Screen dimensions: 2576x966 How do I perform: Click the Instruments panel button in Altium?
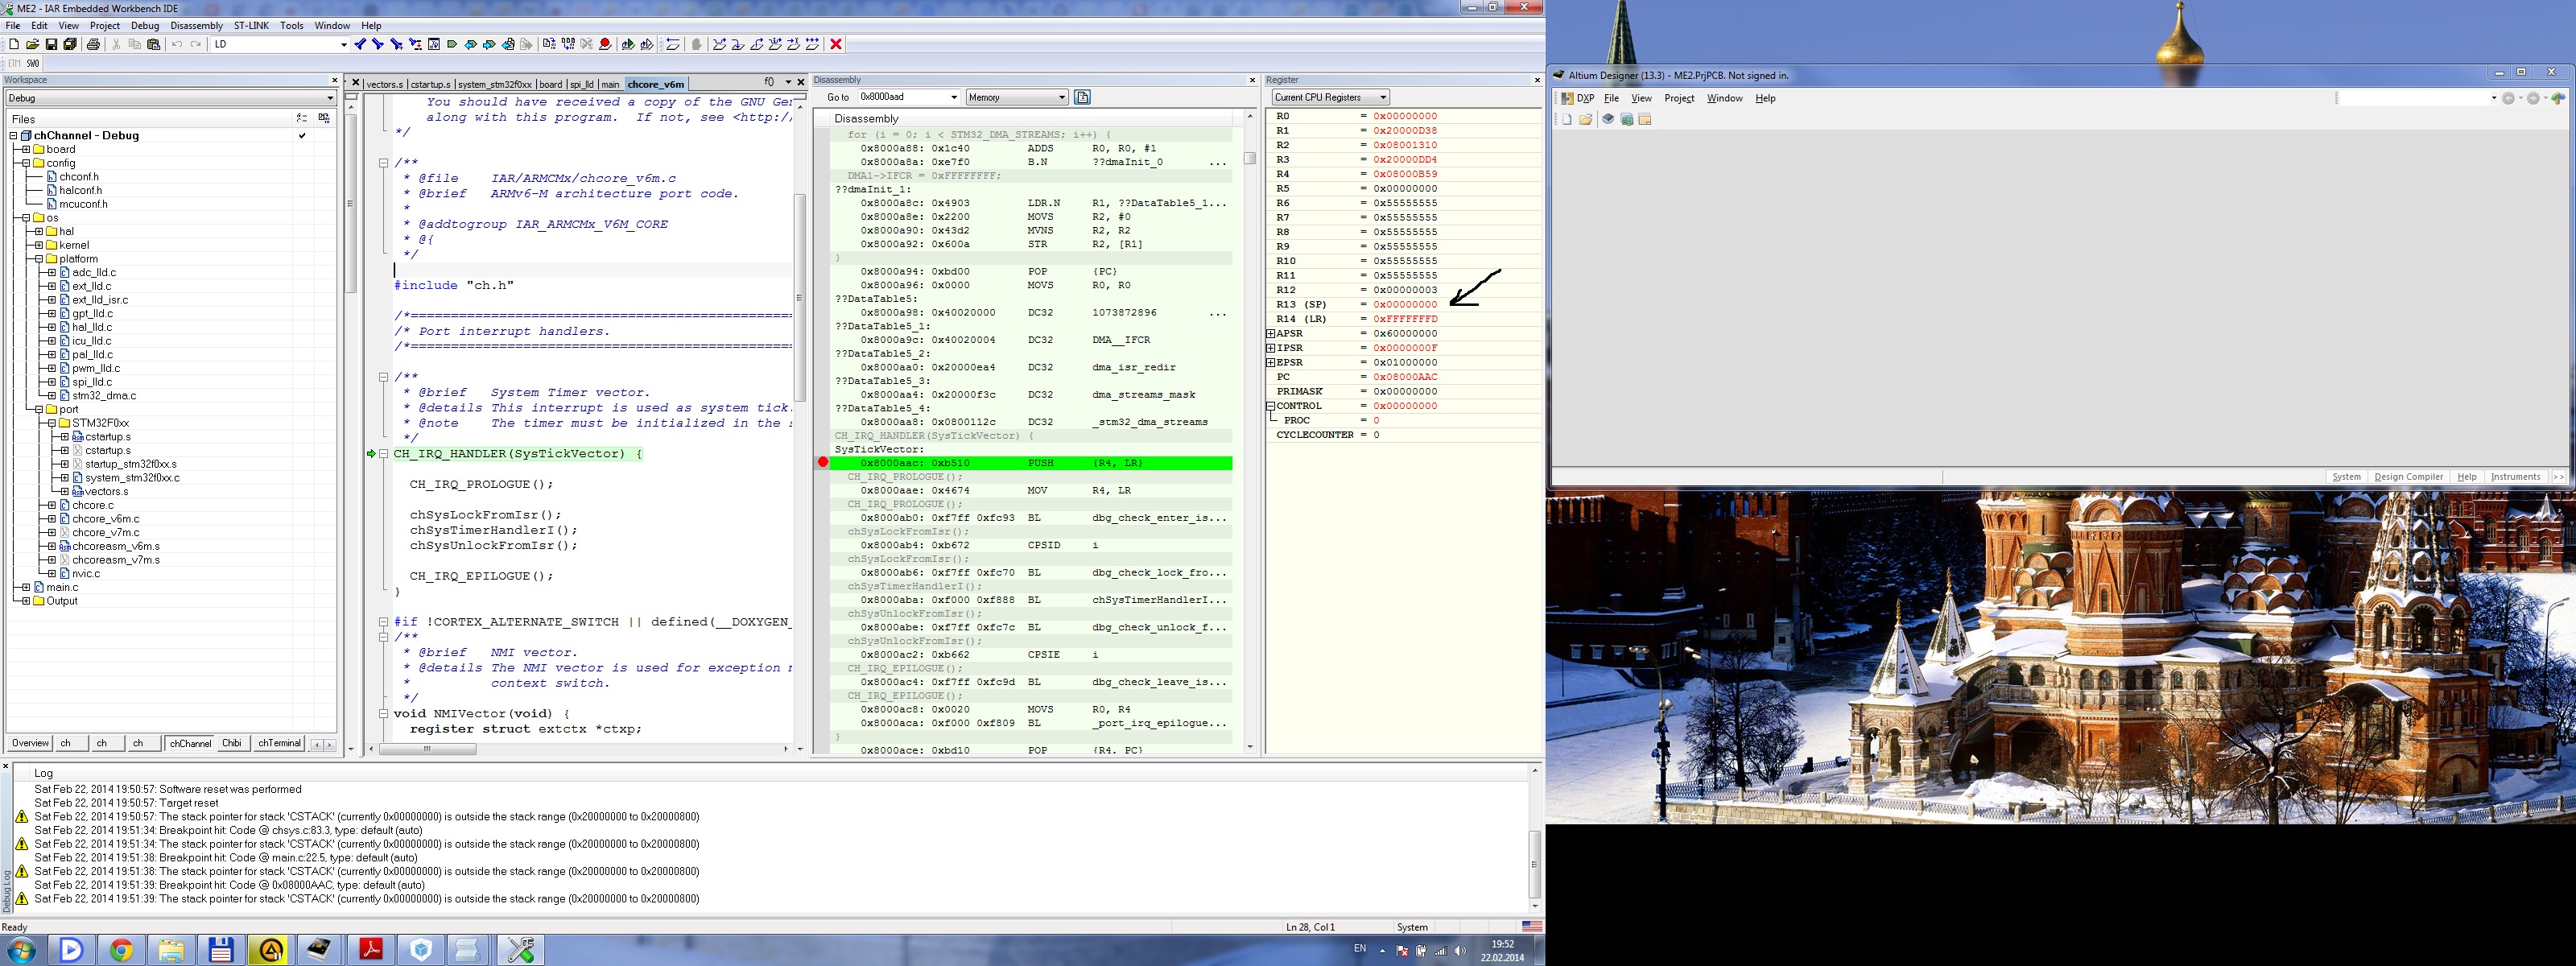click(x=2515, y=477)
